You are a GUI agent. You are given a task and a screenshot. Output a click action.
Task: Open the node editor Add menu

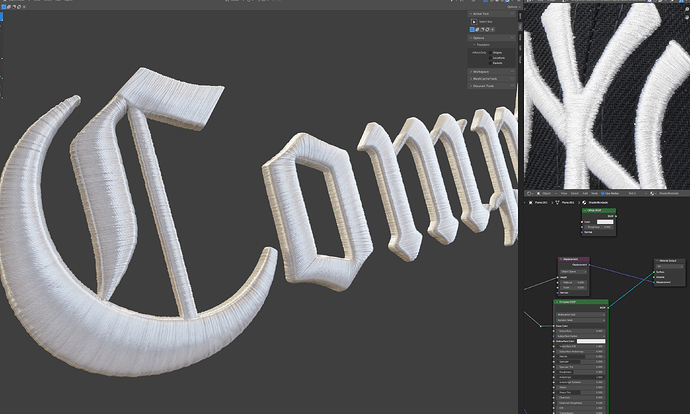tap(585, 194)
